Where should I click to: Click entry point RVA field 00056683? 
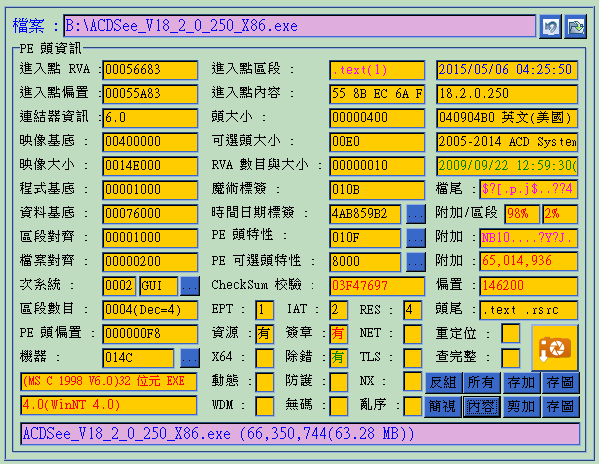pos(150,70)
